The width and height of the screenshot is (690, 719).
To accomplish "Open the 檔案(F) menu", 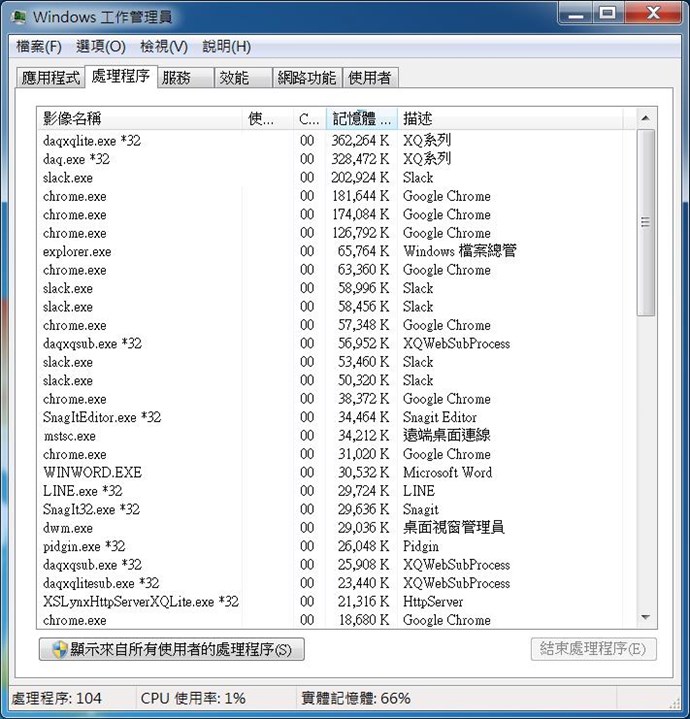I will point(39,46).
